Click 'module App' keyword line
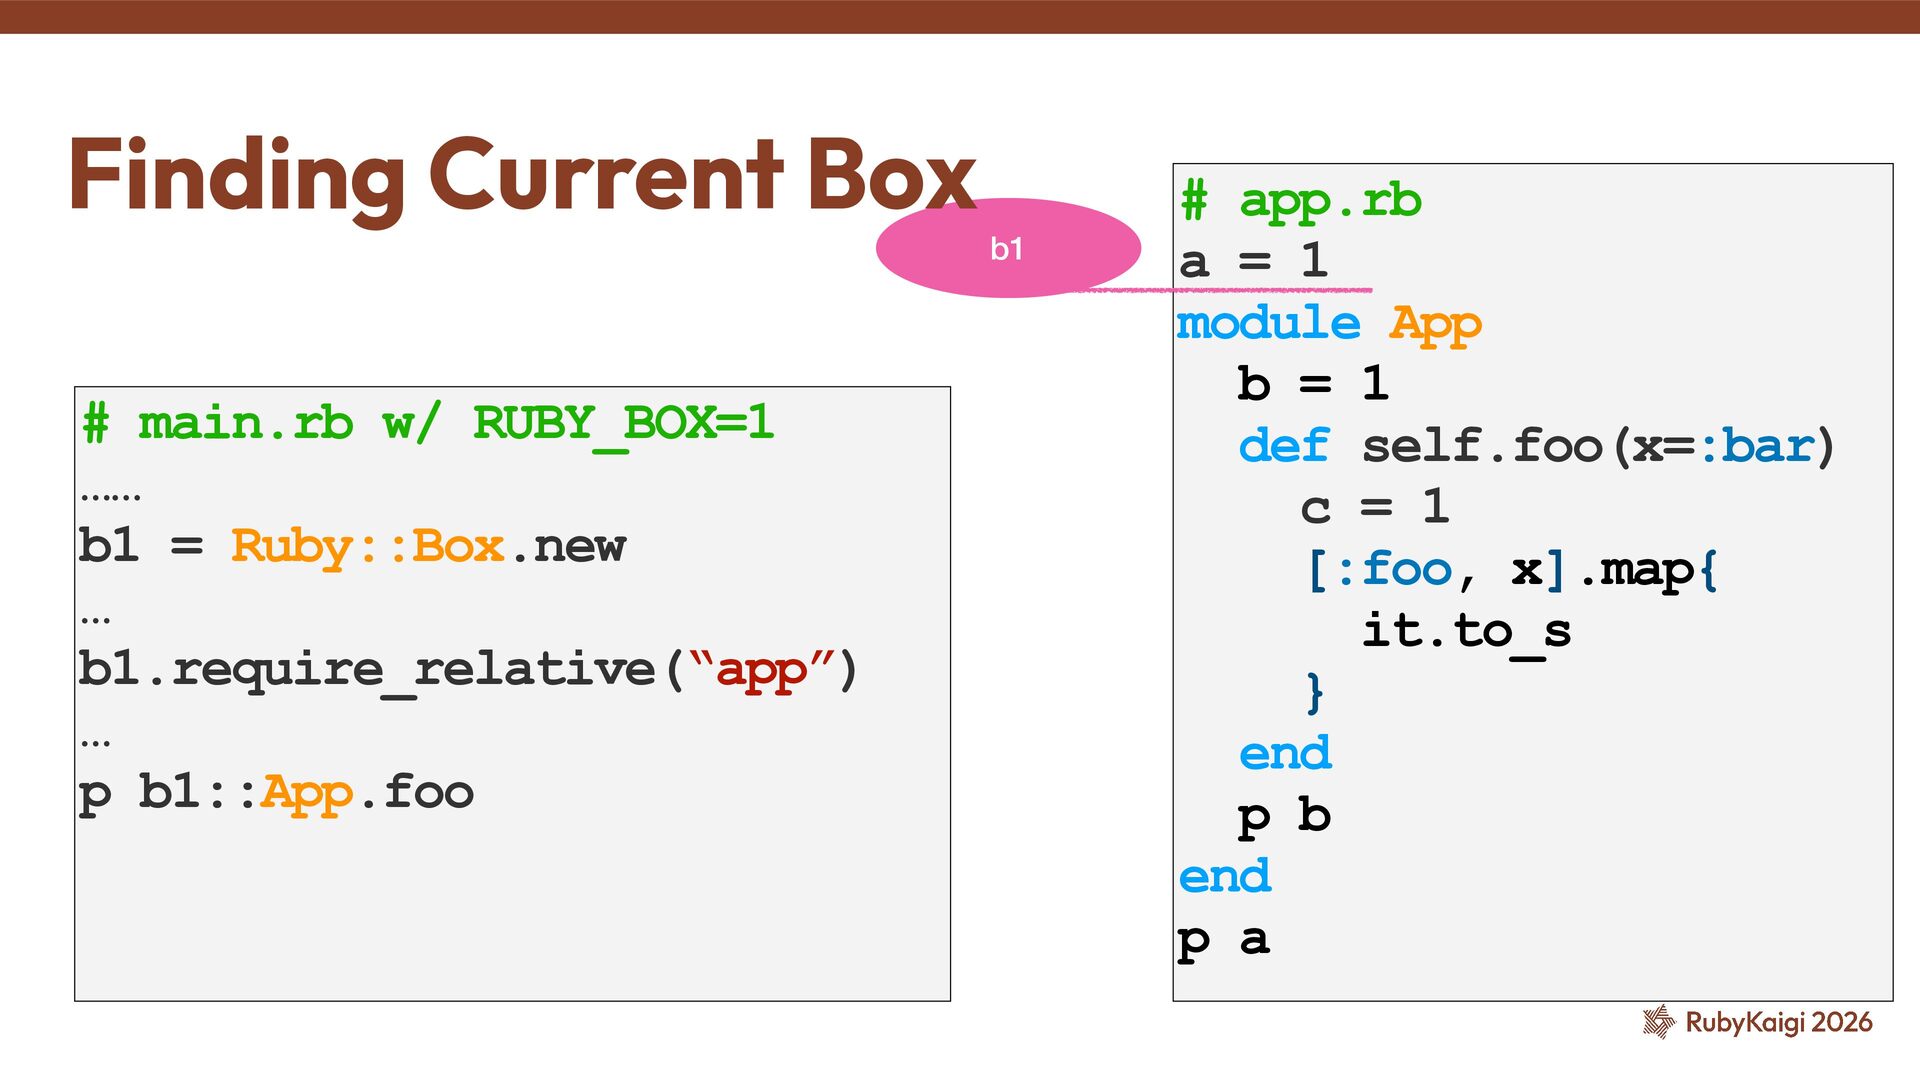The image size is (1920, 1080). click(x=1328, y=324)
